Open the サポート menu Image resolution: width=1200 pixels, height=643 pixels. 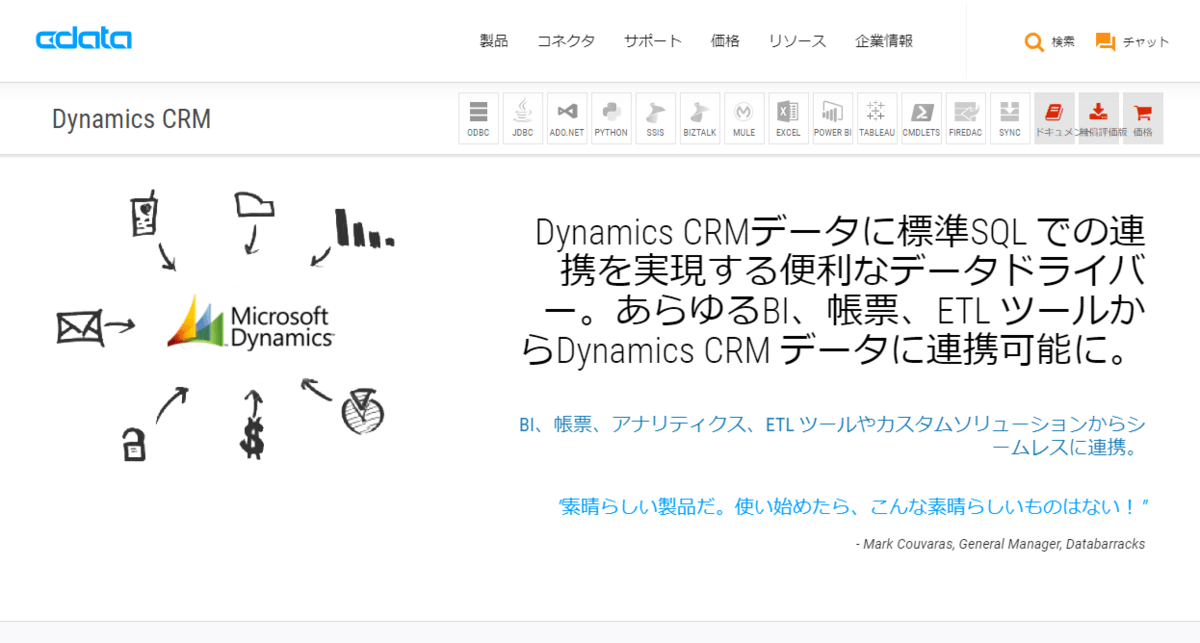(x=653, y=41)
